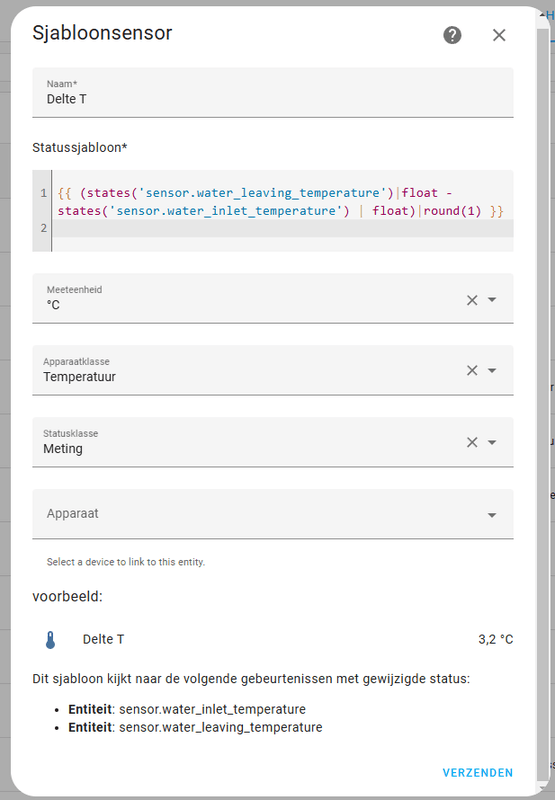
Task: Click the thermometer icon next to Delte T
Action: pos(50,640)
